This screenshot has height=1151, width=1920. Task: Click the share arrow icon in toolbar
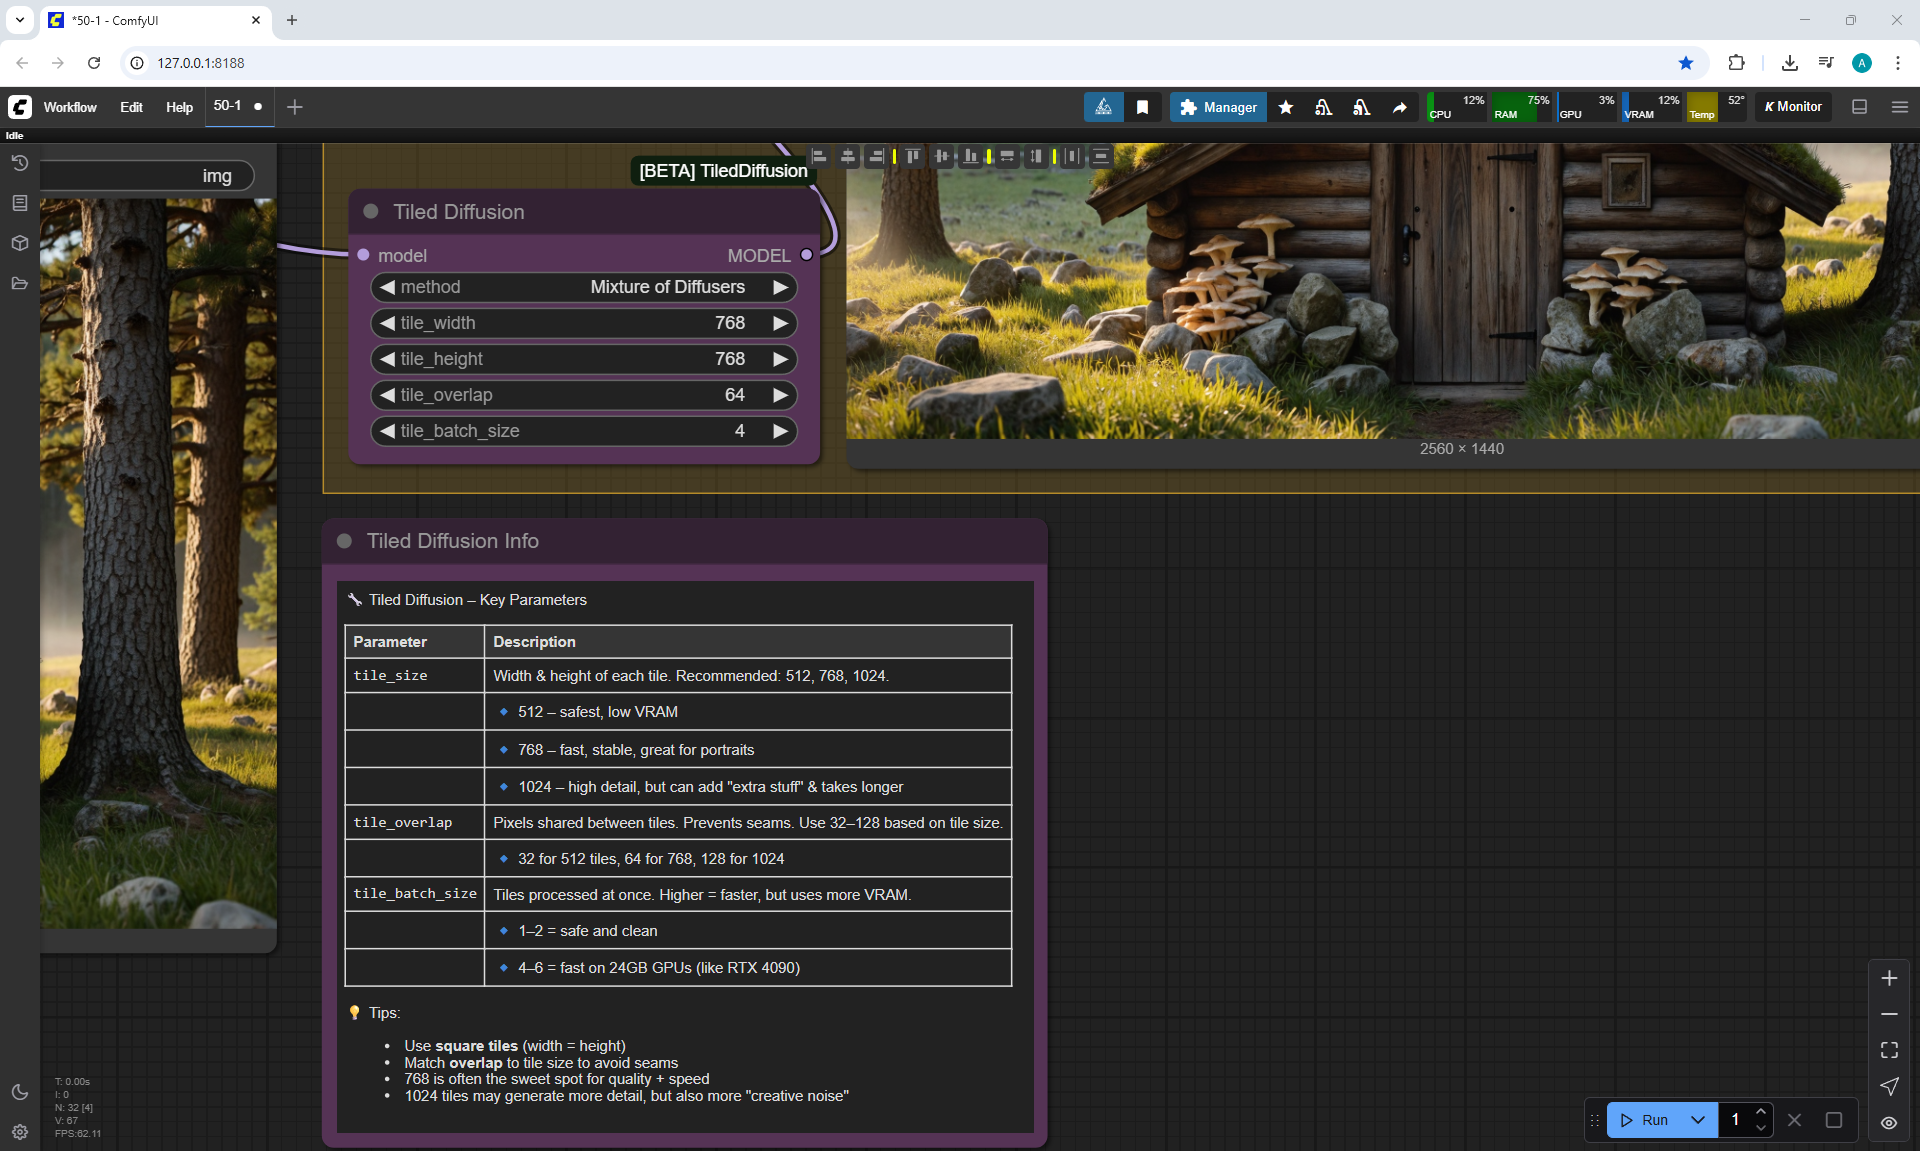click(x=1400, y=107)
